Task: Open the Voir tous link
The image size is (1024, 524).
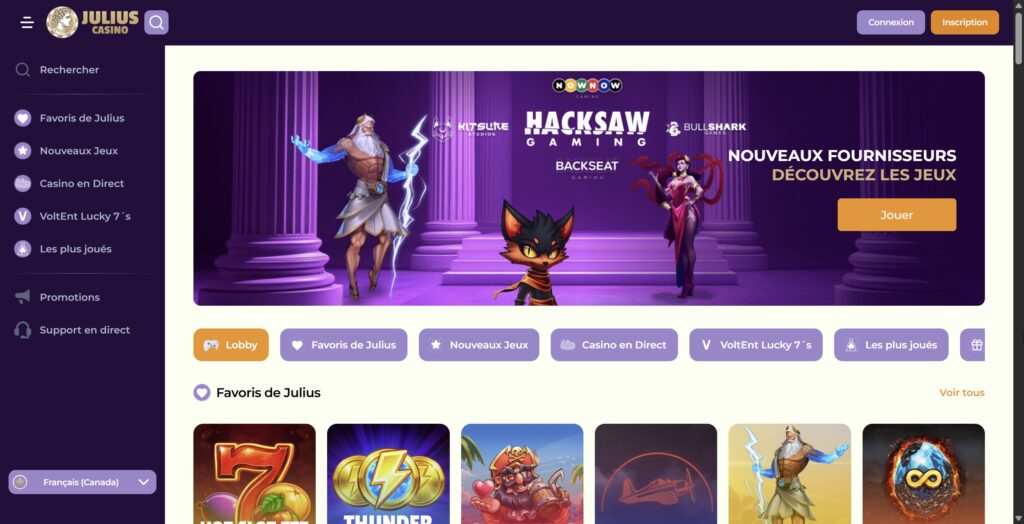Action: pos(962,393)
